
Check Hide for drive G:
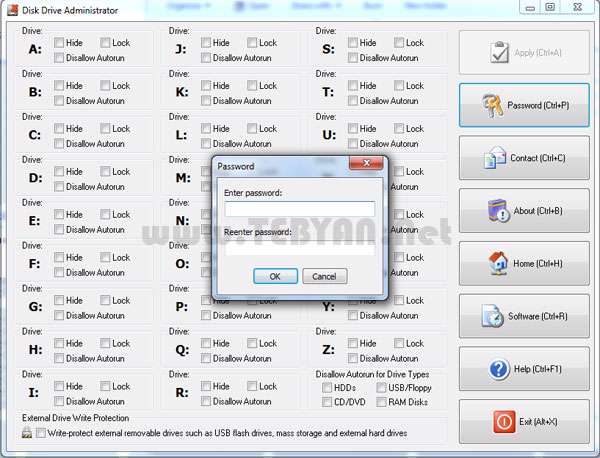[x=59, y=300]
